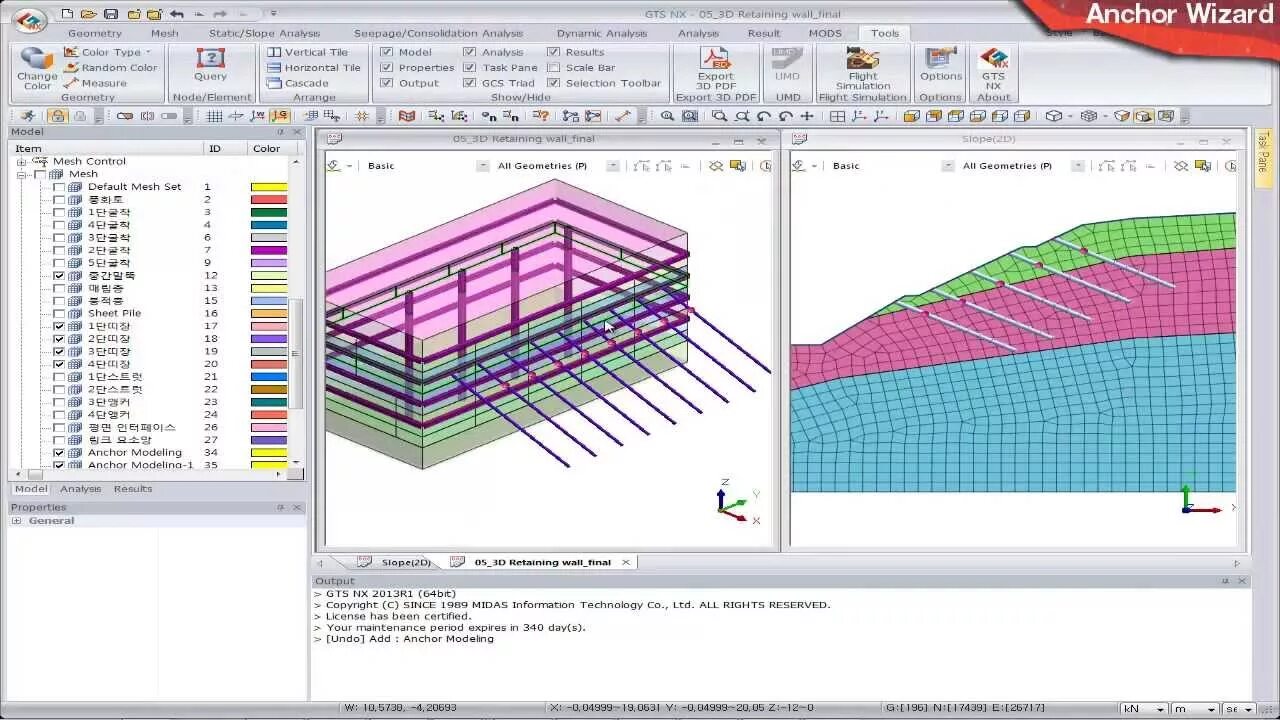Viewport: 1280px width, 720px height.
Task: Arrange windows with Vertical Tile
Action: click(x=308, y=52)
